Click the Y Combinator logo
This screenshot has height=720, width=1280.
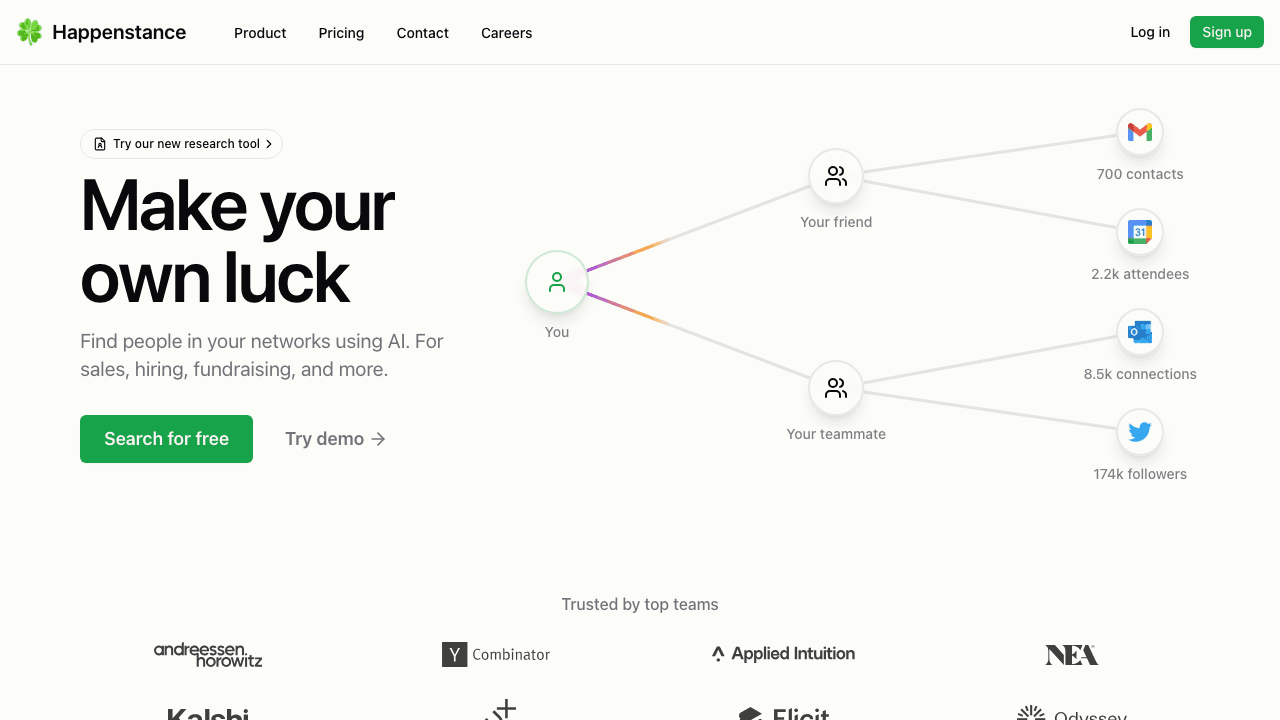tap(496, 654)
